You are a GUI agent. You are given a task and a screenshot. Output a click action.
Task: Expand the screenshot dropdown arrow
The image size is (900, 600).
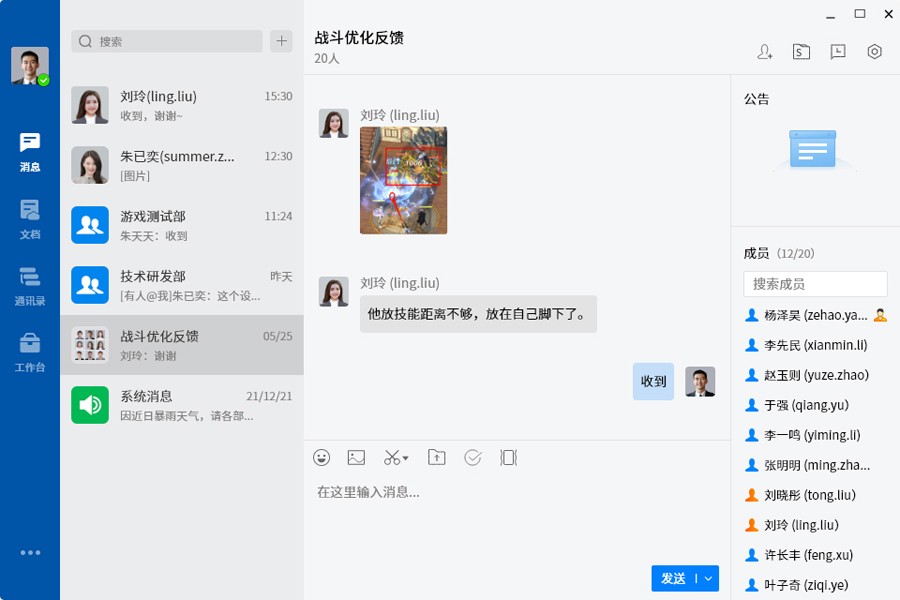click(x=404, y=459)
